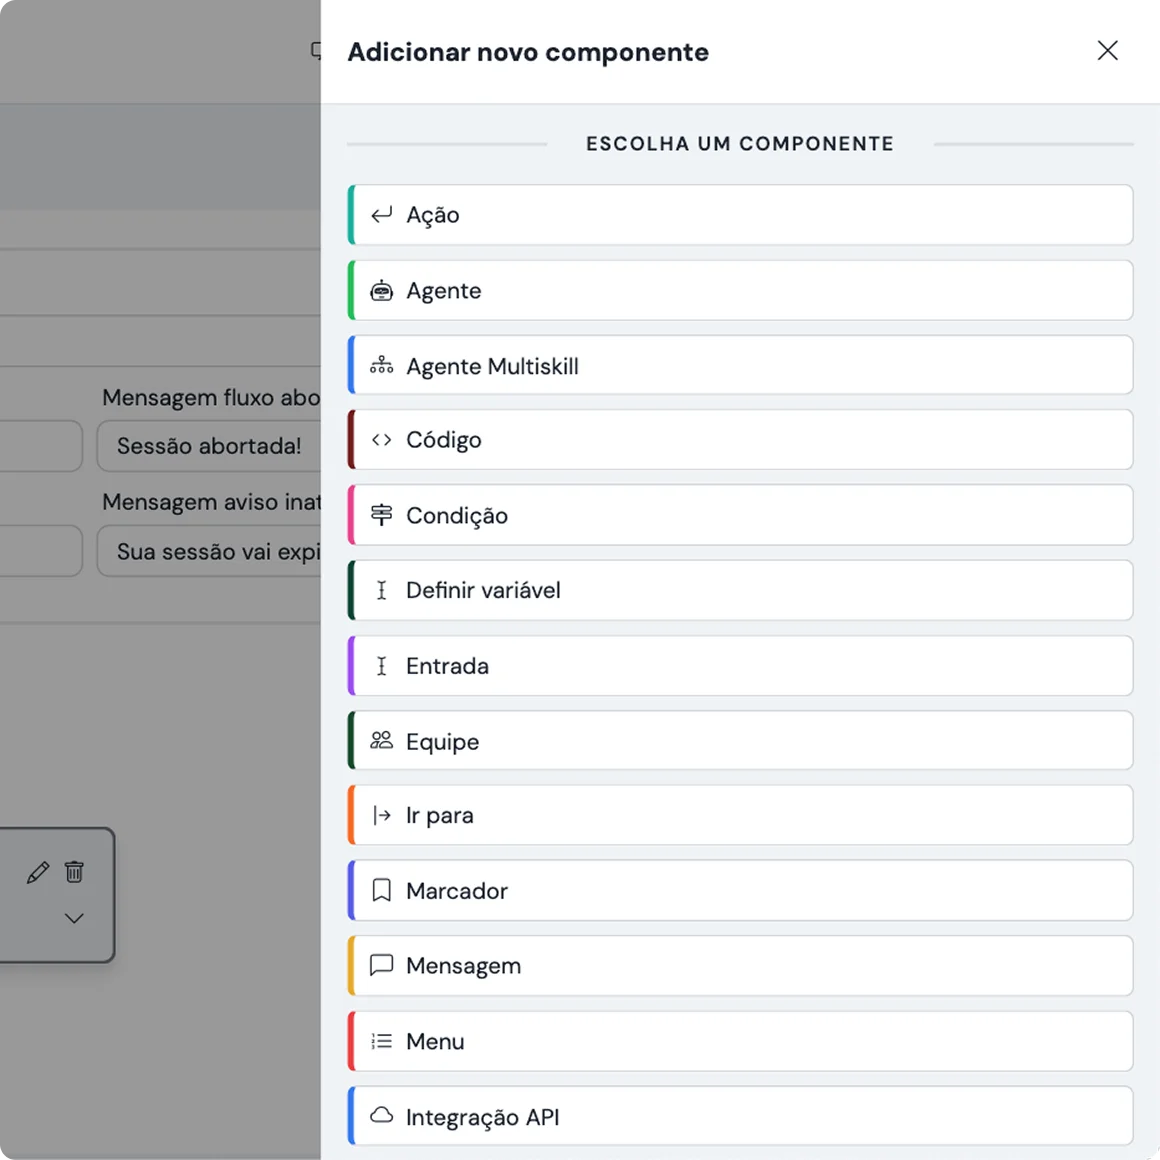Choose the Definir variável component
This screenshot has width=1160, height=1160.
(740, 591)
